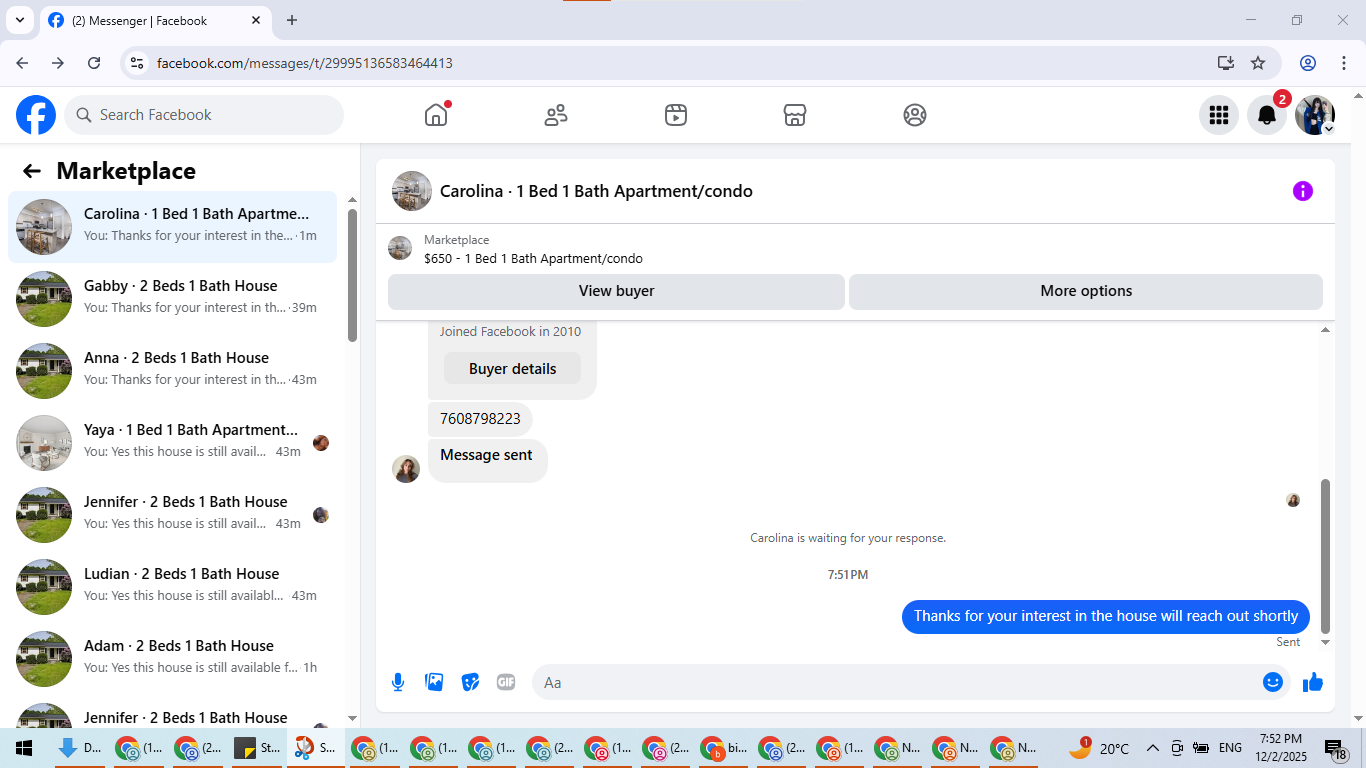This screenshot has height=768, width=1366.
Task: Open the account profile picture menu
Action: point(1315,115)
